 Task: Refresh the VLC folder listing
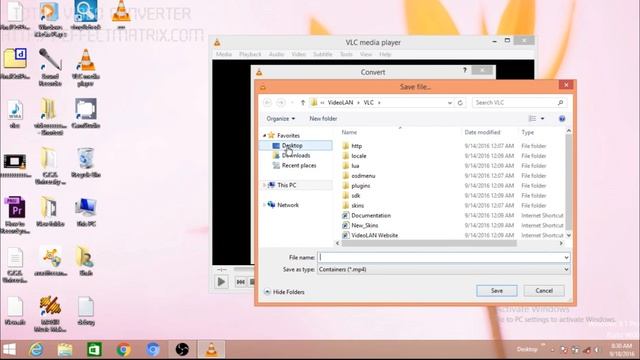460,102
